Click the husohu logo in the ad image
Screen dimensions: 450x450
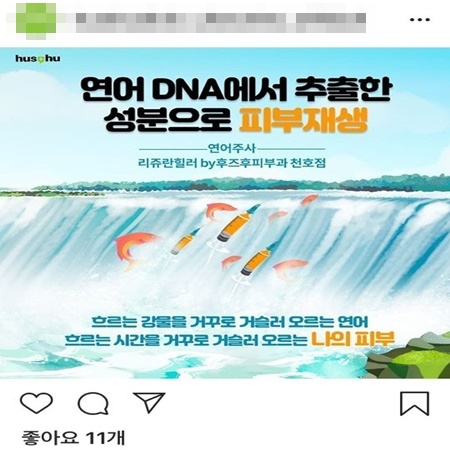(x=38, y=59)
